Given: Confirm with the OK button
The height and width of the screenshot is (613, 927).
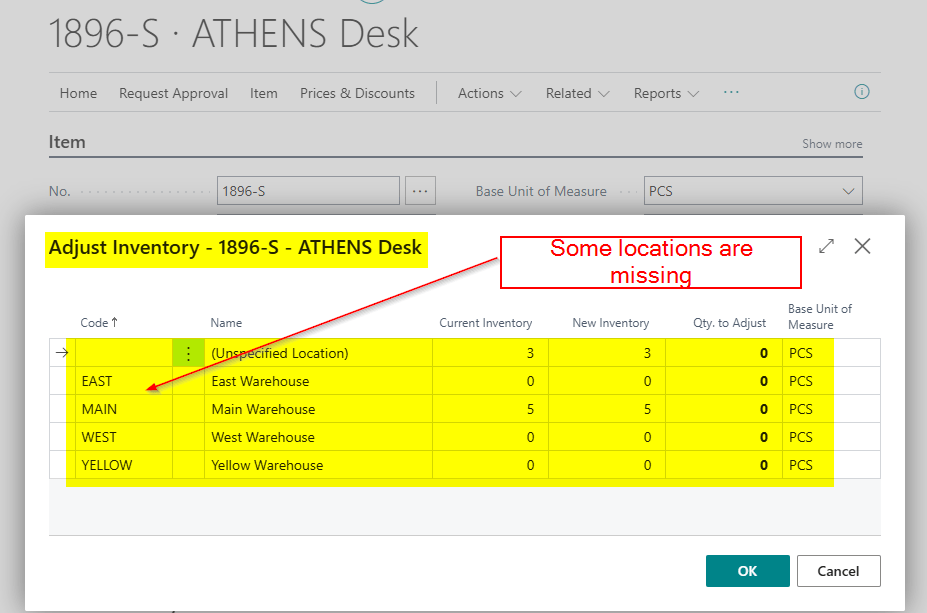Looking at the screenshot, I should pos(747,571).
